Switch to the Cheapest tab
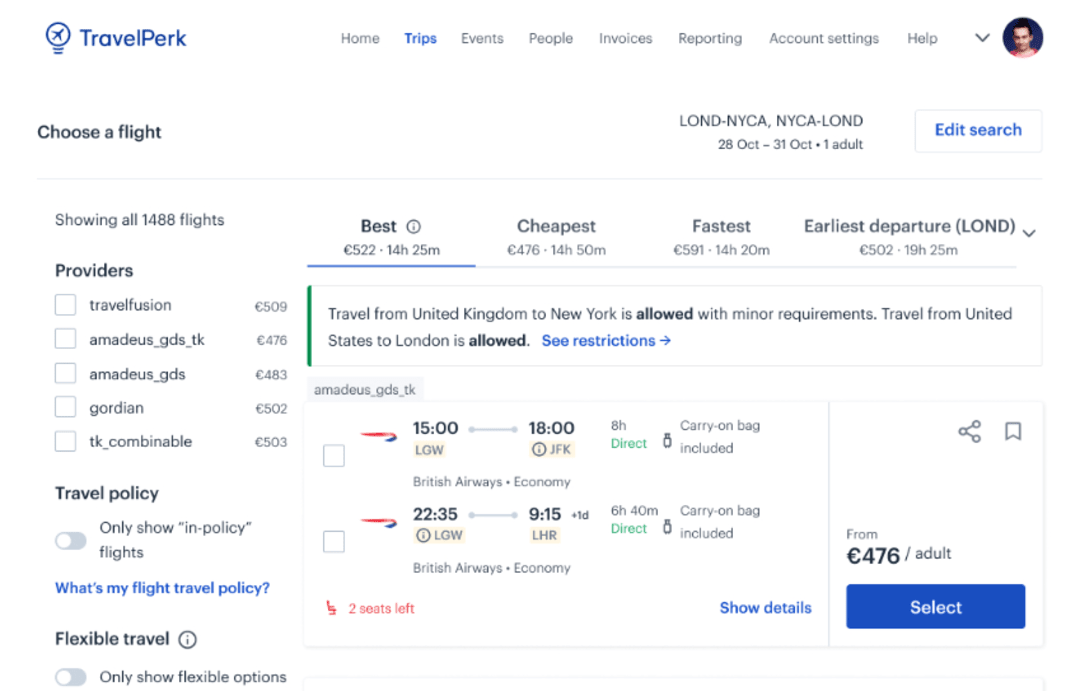This screenshot has height=691, width=1080. (556, 226)
